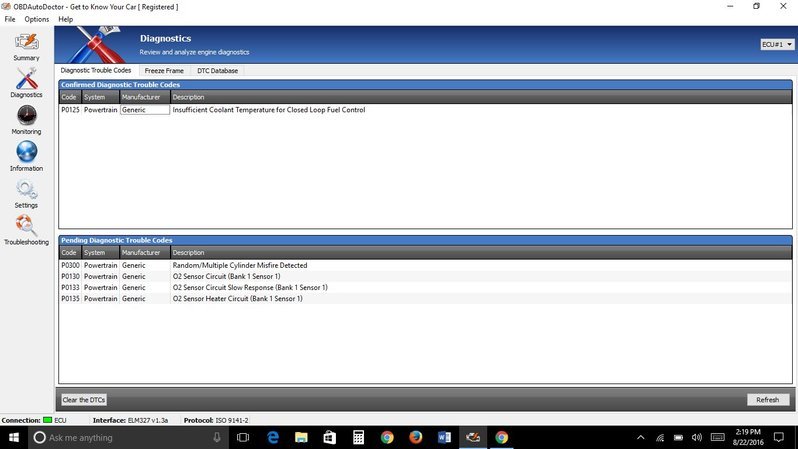Select Random/Multiple Cylinder Misfire Detected description

(x=240, y=265)
